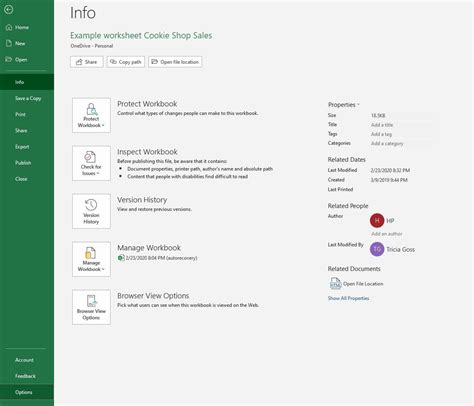Click the Copy path button
The image size is (474, 406).
(x=126, y=62)
